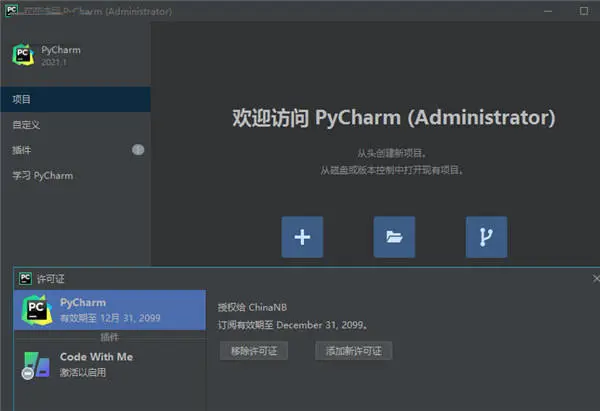Select the PyCharm license entry valid until 2099

108,309
